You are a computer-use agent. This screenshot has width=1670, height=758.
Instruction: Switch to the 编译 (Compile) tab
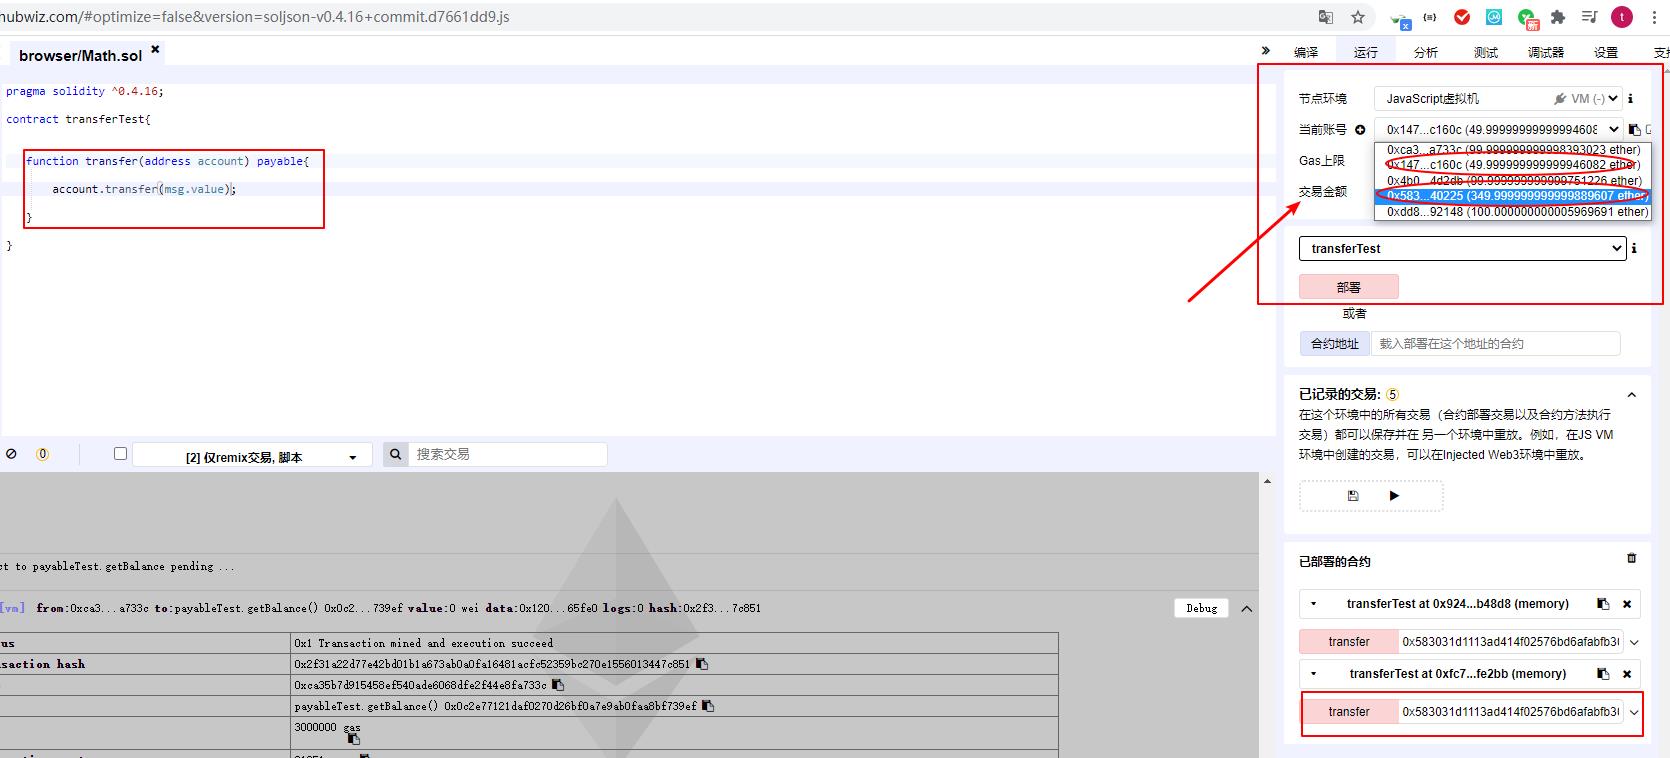(x=1306, y=52)
